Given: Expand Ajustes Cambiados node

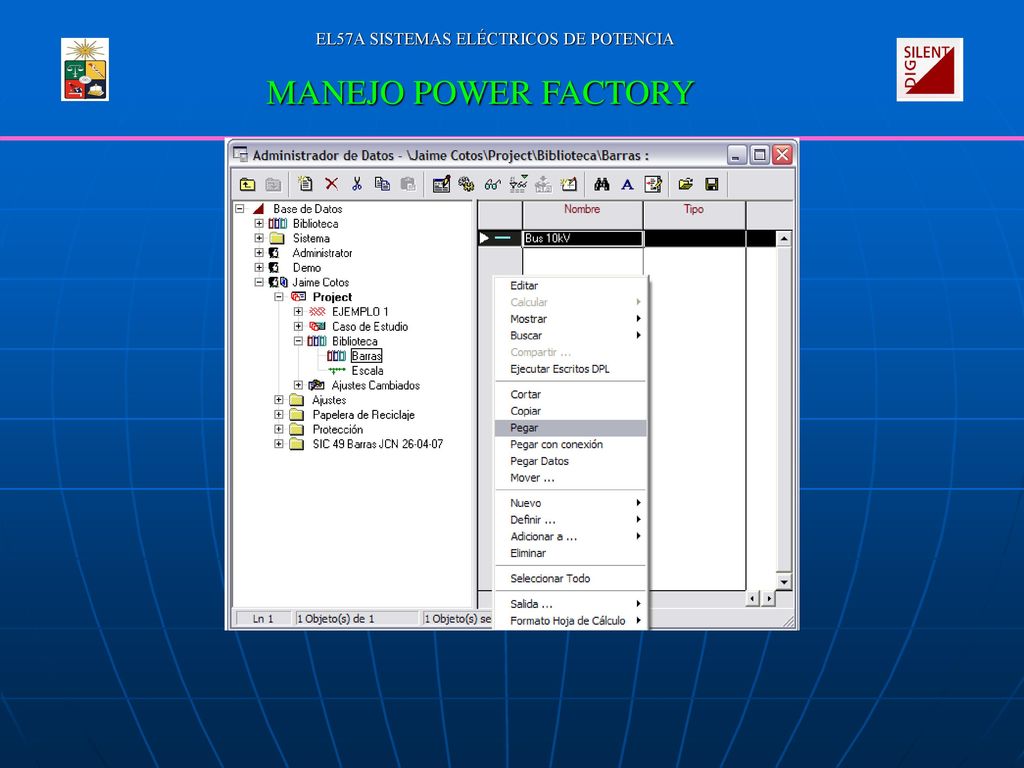Looking at the screenshot, I should pos(298,385).
